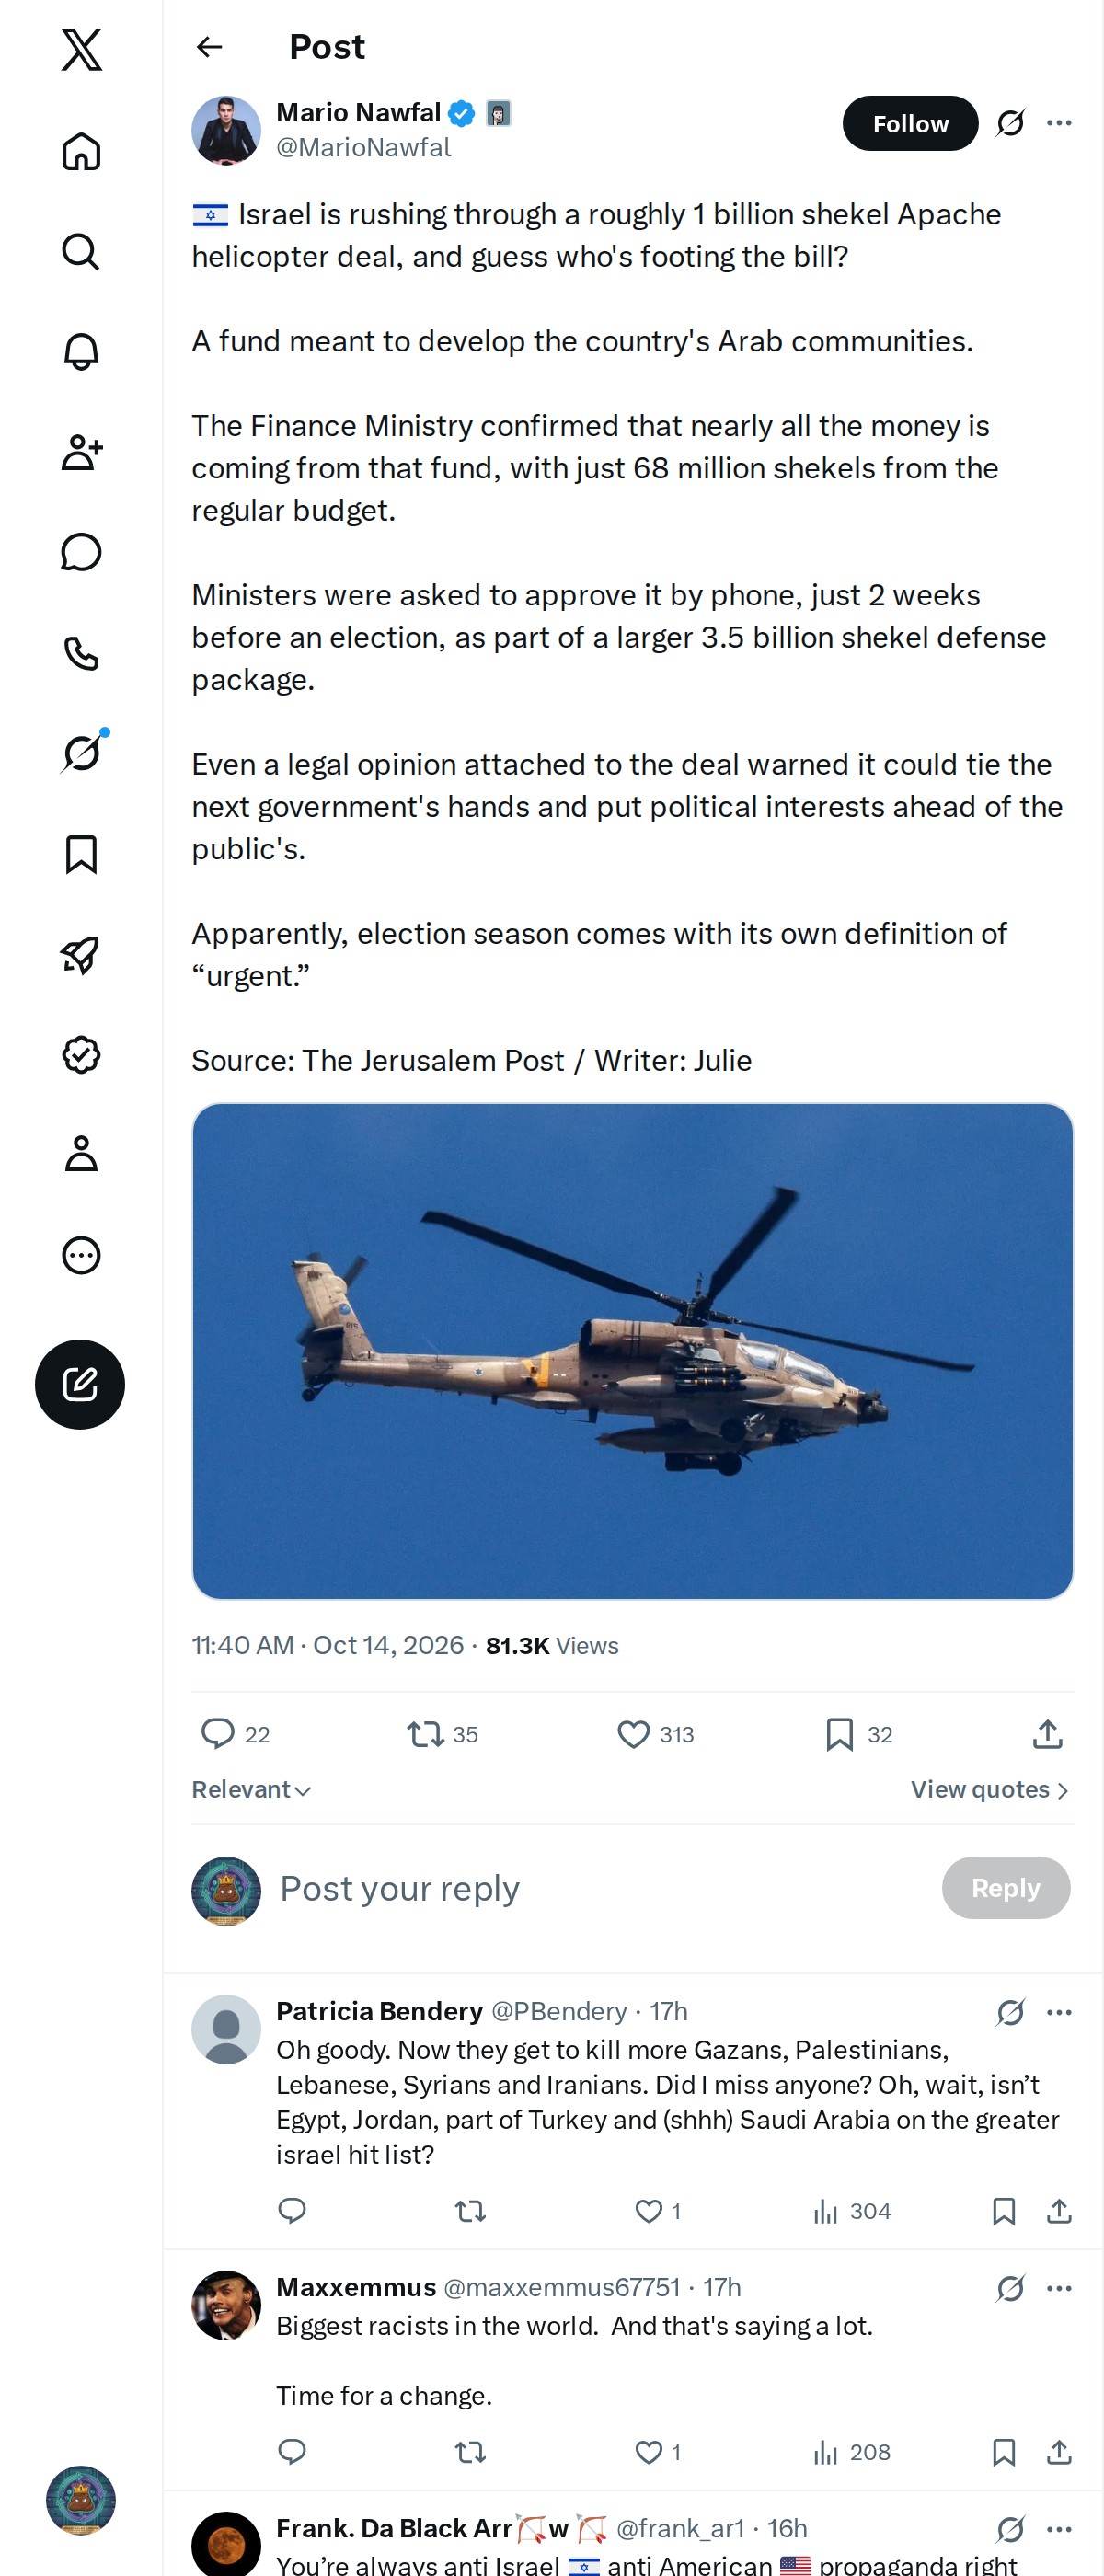Go to Notifications bell in sidebar

click(81, 352)
